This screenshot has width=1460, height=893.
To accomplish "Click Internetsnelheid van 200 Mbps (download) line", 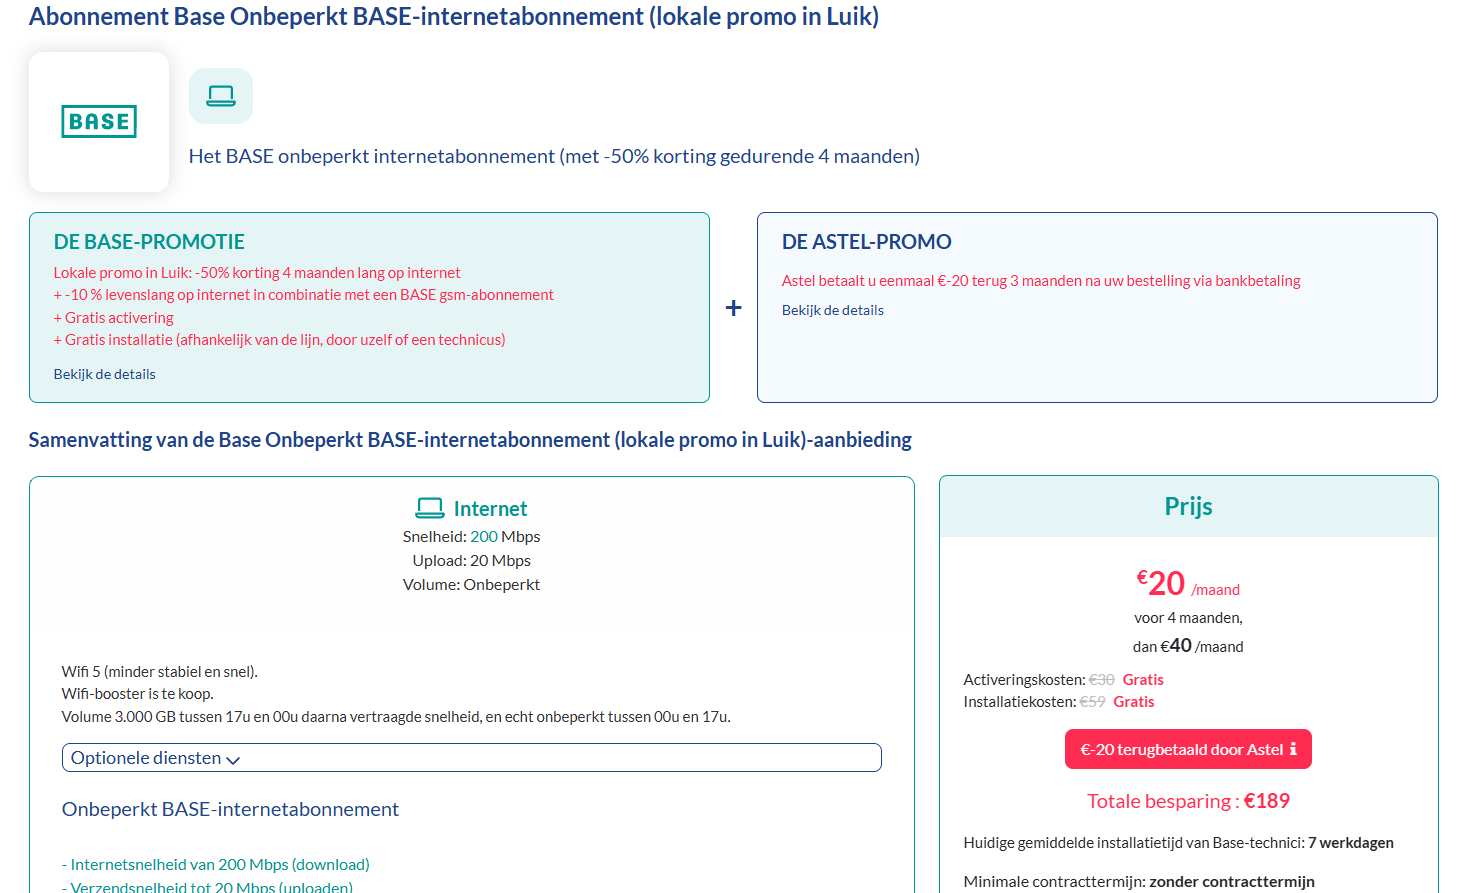I will point(216,864).
